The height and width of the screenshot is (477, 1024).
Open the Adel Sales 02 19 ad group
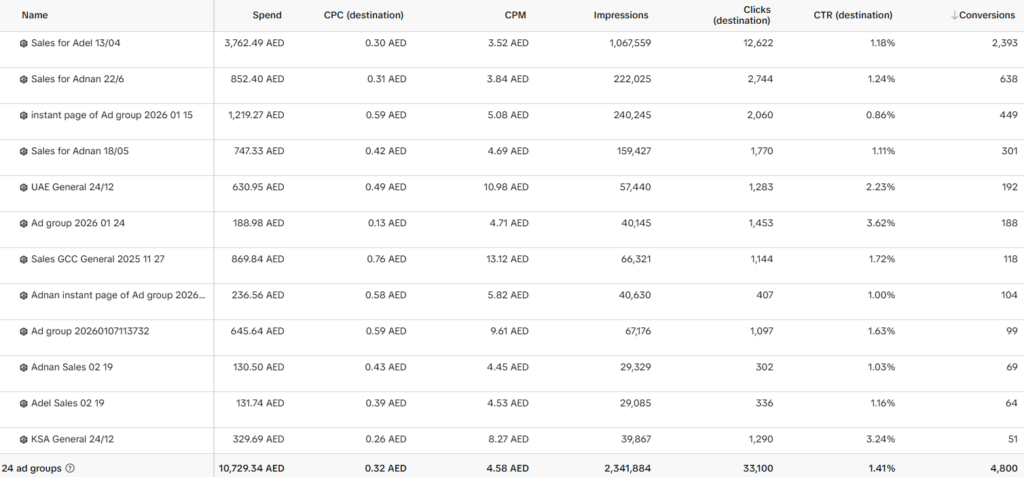[67, 403]
